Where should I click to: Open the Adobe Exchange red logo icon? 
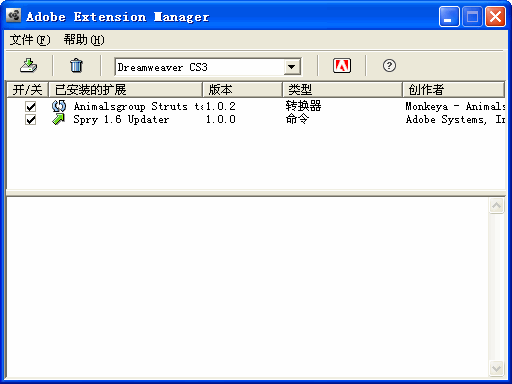tap(342, 66)
